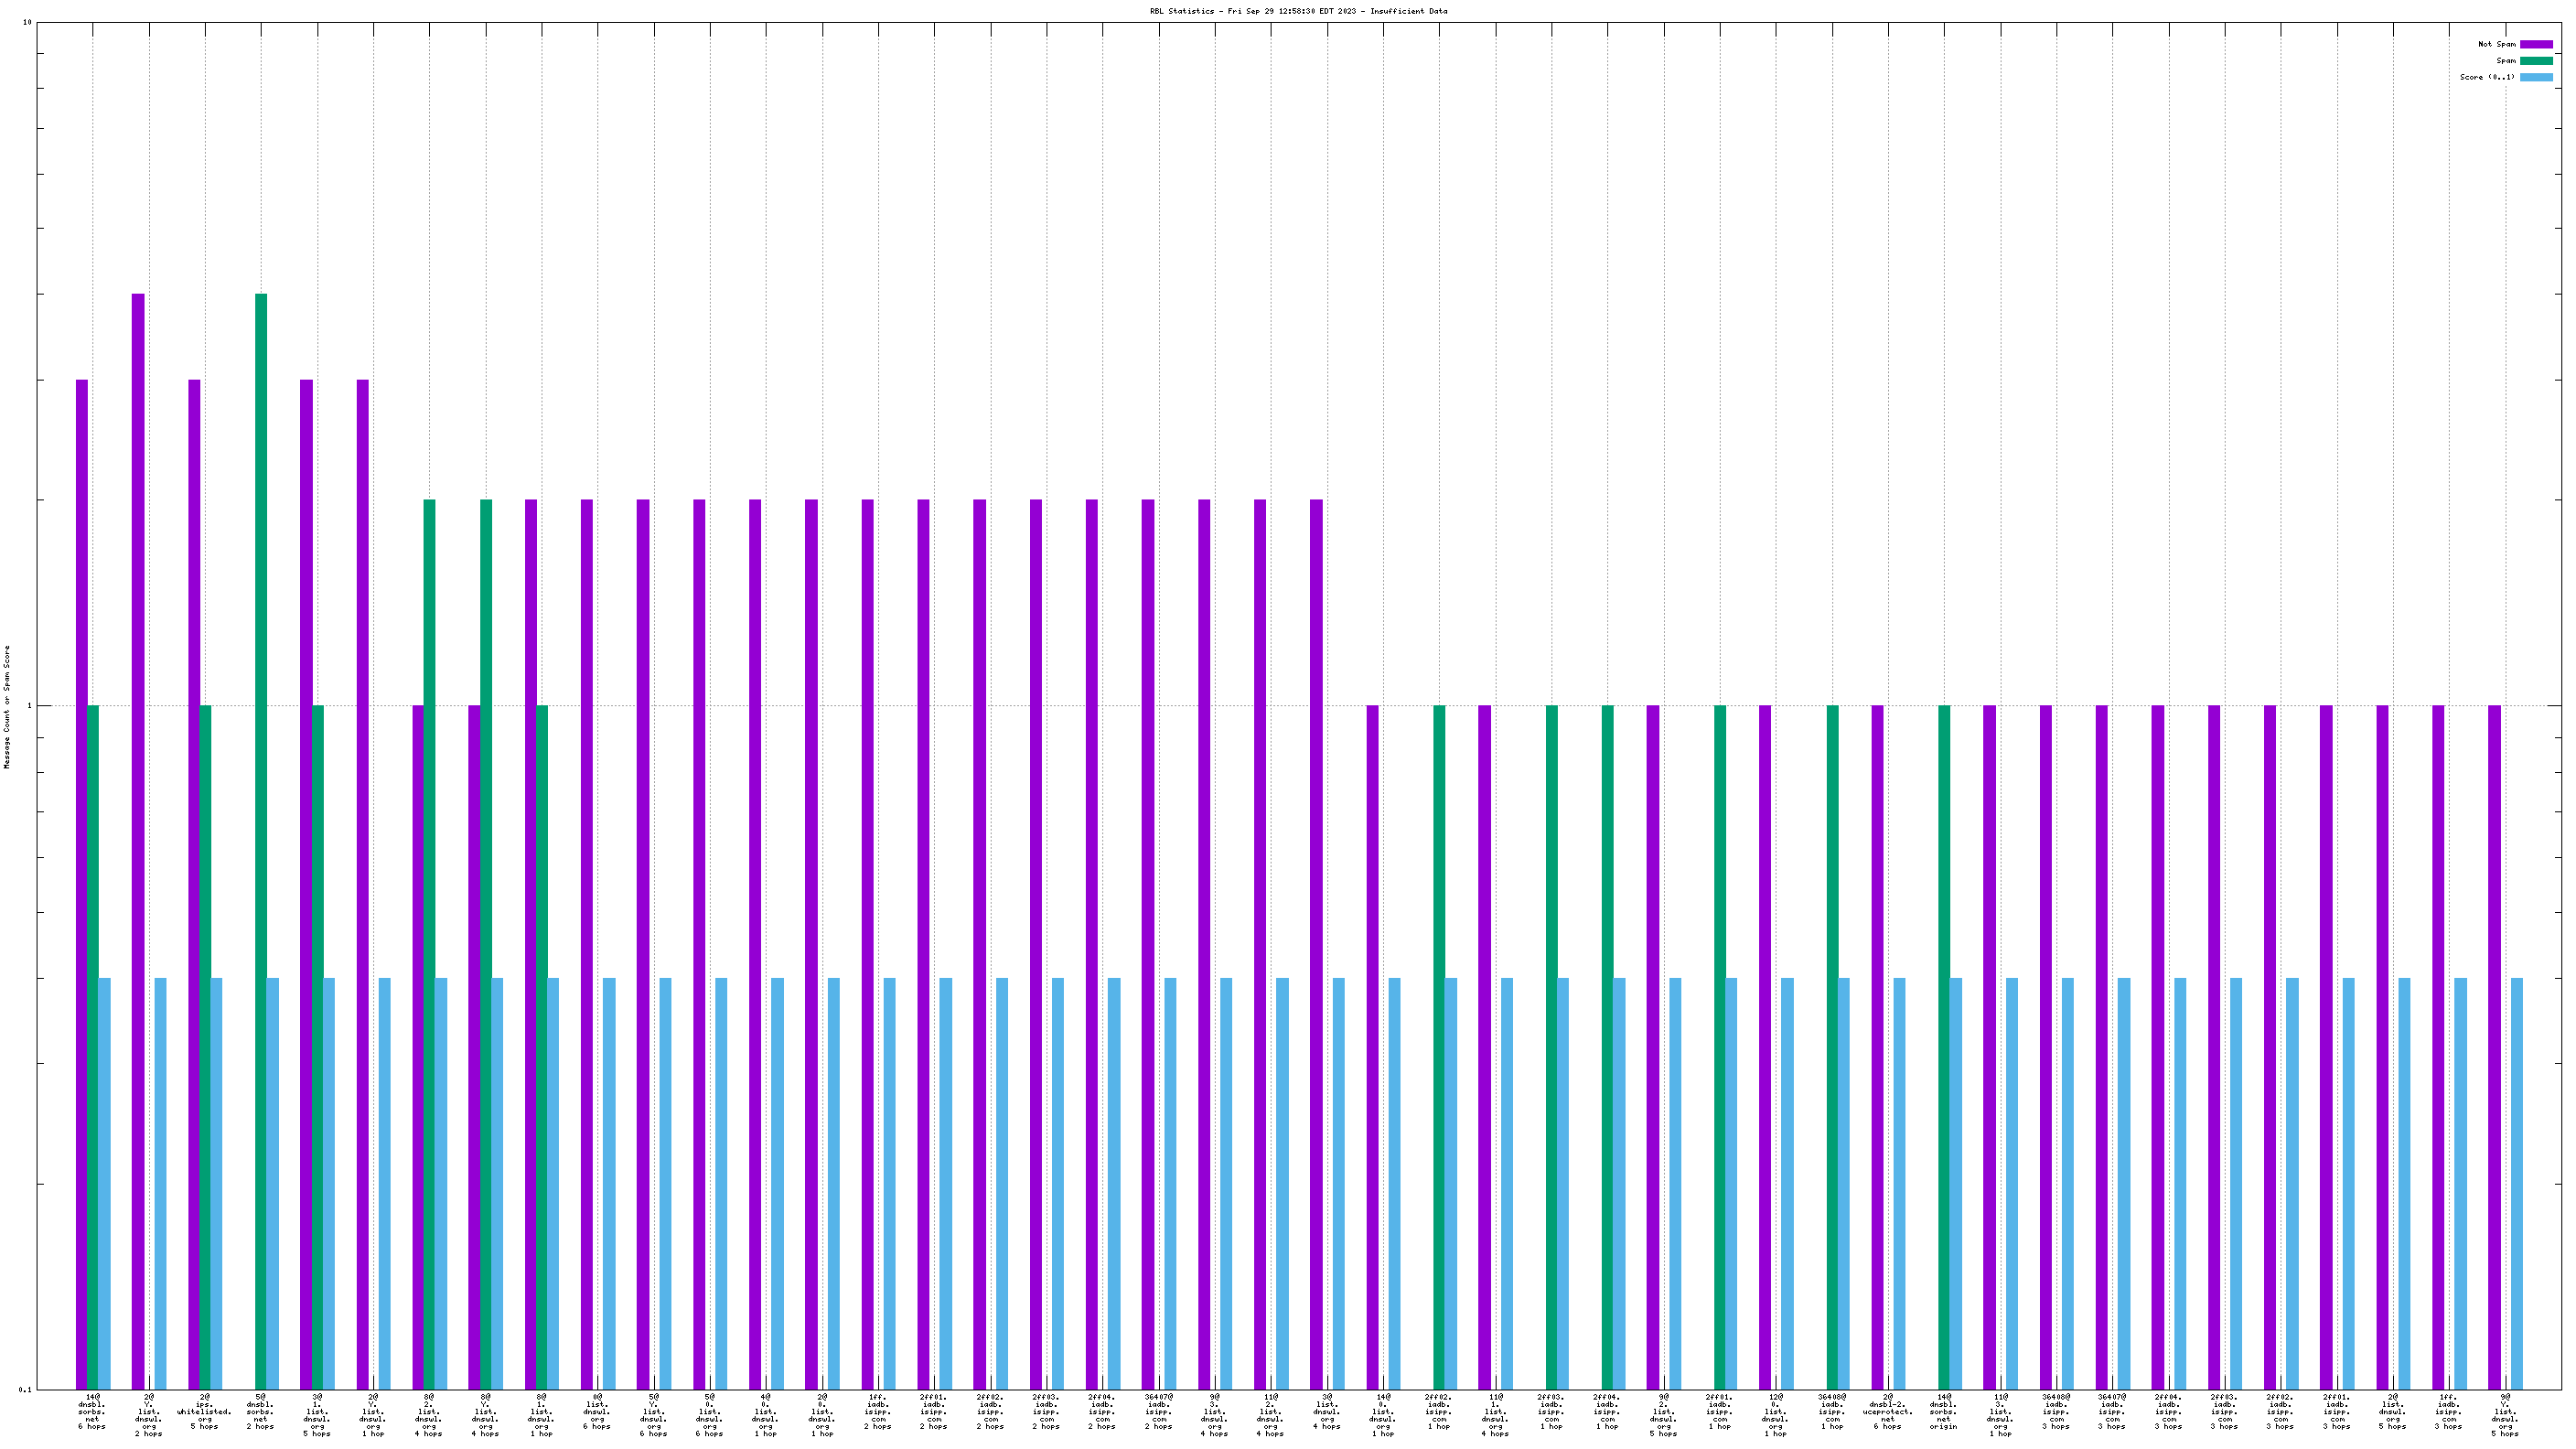Click the 36408@ iadb.isipp.com 1 hop label
2576x1449 pixels.
1832,1411
